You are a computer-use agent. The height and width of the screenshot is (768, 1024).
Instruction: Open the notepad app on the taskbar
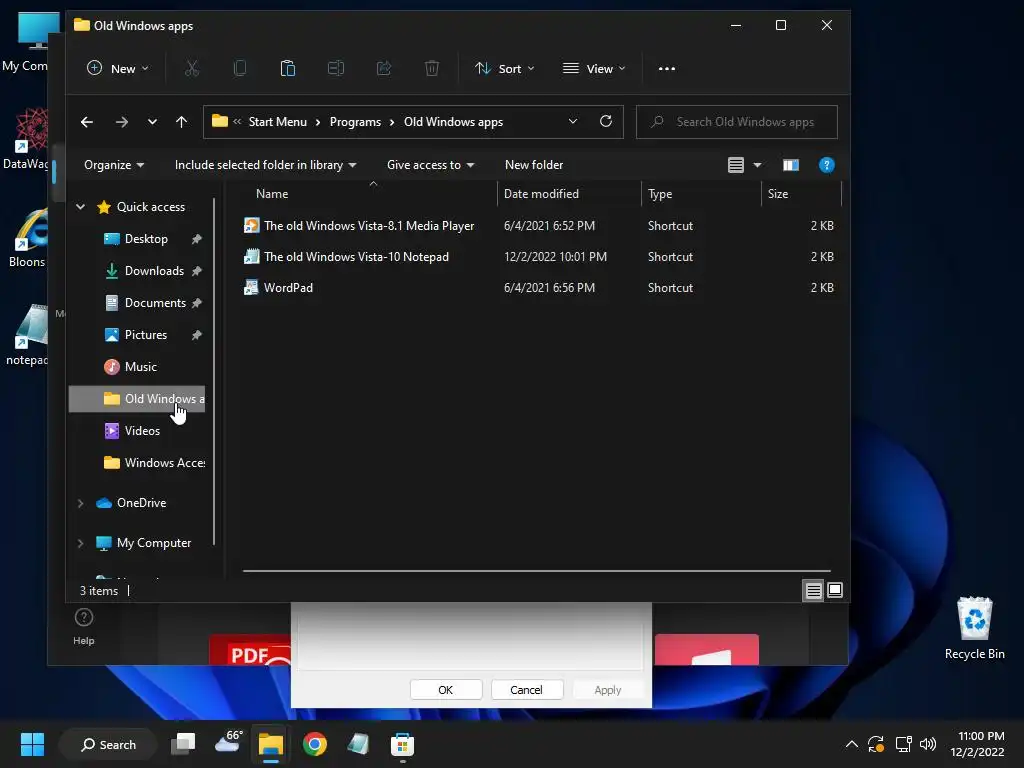click(358, 744)
